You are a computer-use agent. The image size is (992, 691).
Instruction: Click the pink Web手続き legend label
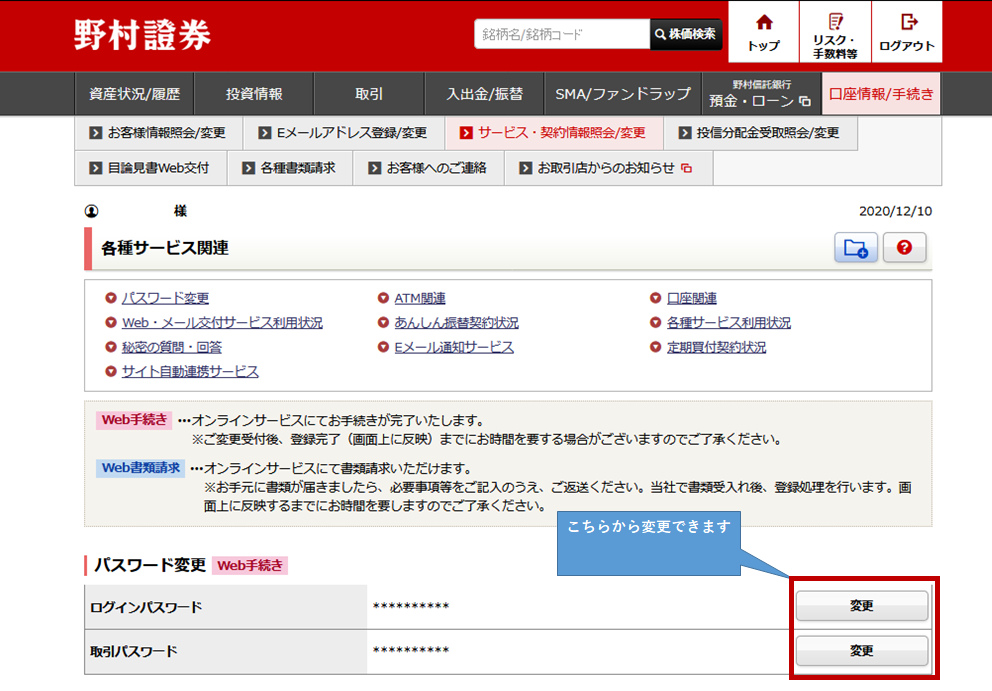[134, 420]
